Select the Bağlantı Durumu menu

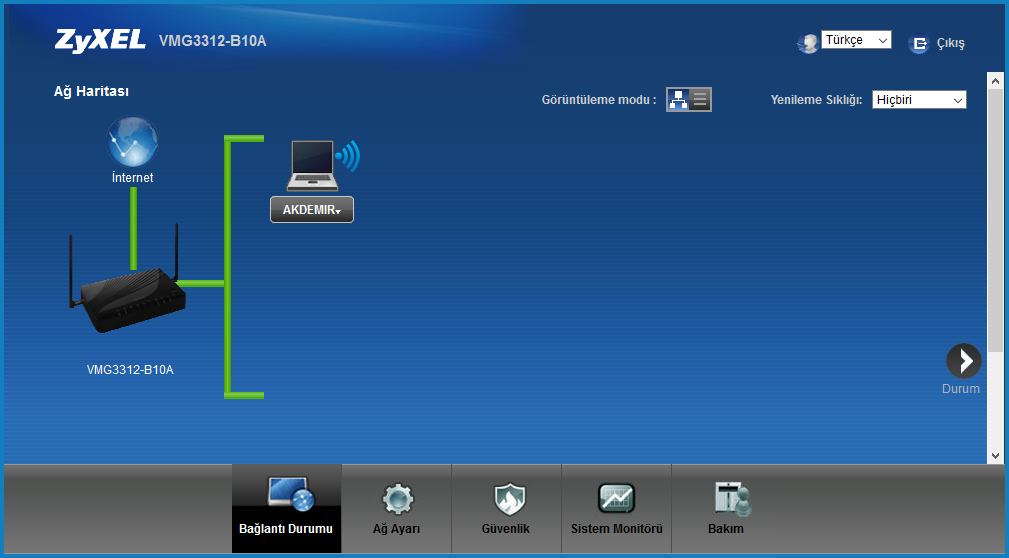tap(286, 509)
